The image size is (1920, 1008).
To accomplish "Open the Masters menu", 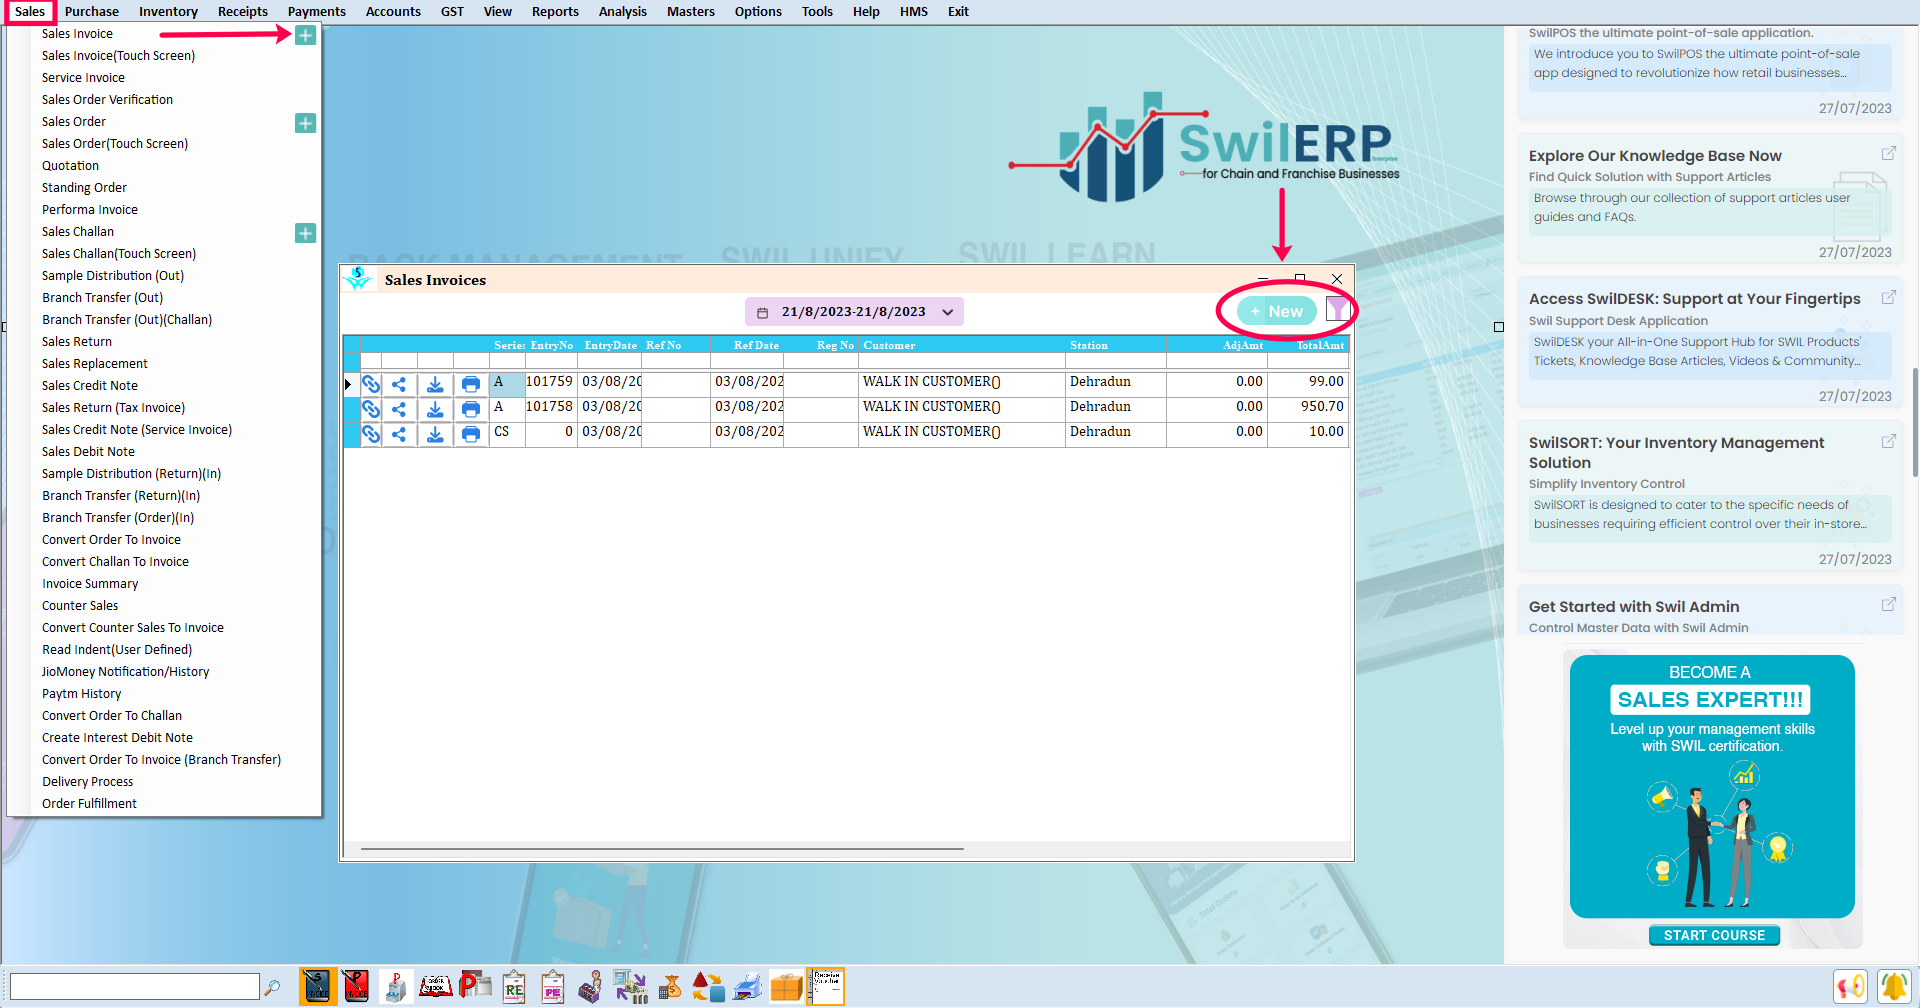I will click(x=691, y=12).
